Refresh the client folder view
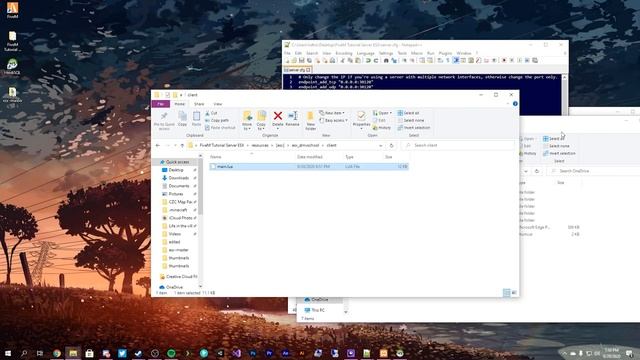The height and width of the screenshot is (360, 640). [x=391, y=146]
